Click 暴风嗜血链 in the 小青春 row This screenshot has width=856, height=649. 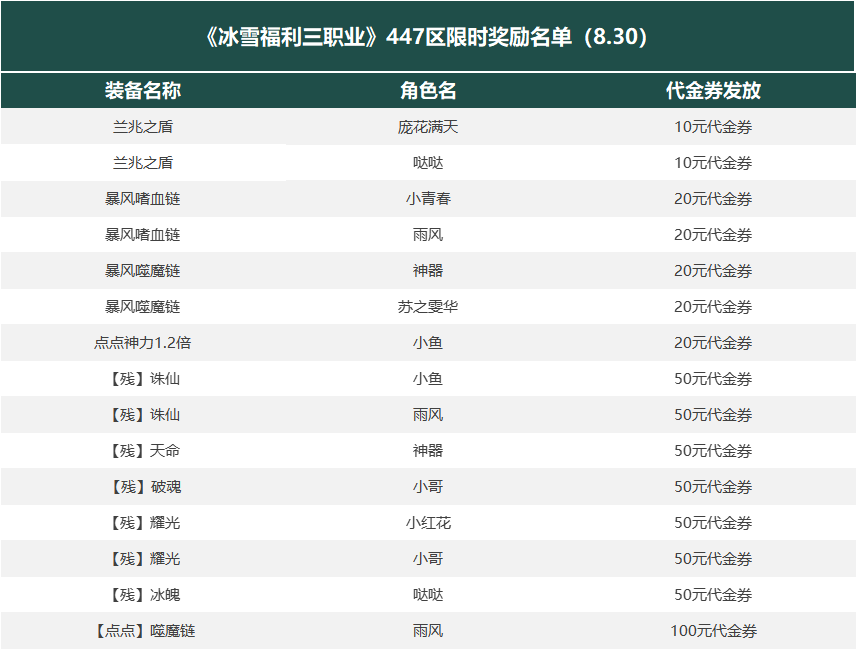142,199
